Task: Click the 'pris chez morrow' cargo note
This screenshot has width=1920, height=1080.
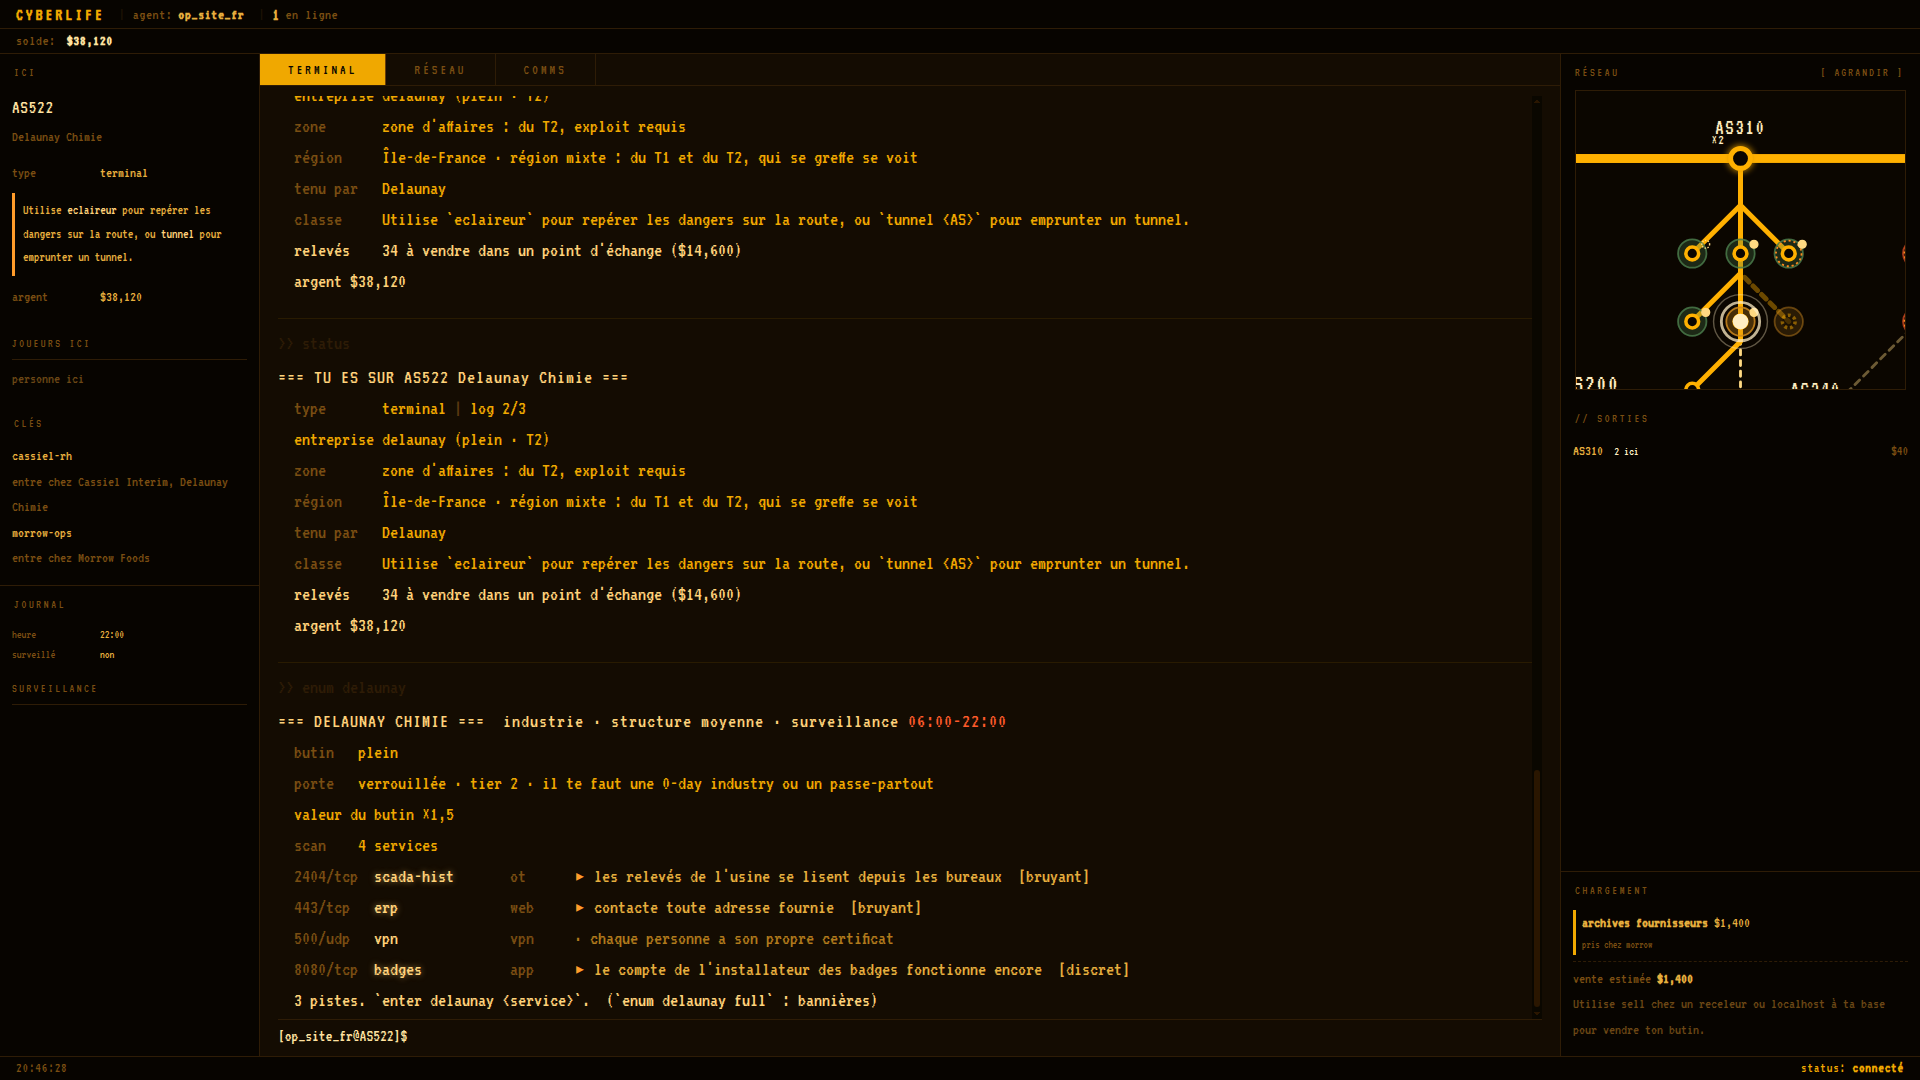Action: 1617,945
